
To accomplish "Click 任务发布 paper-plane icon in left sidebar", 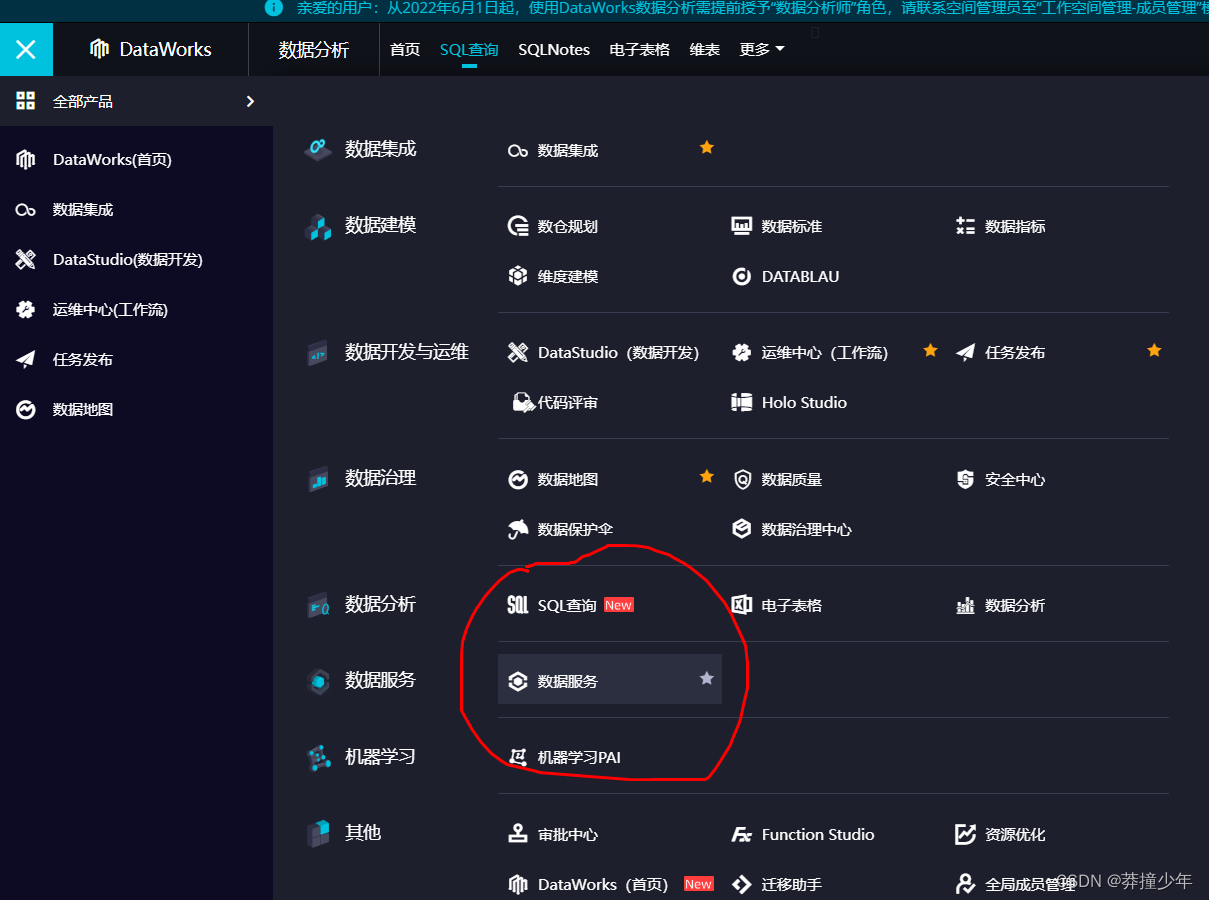I will pyautogui.click(x=26, y=360).
